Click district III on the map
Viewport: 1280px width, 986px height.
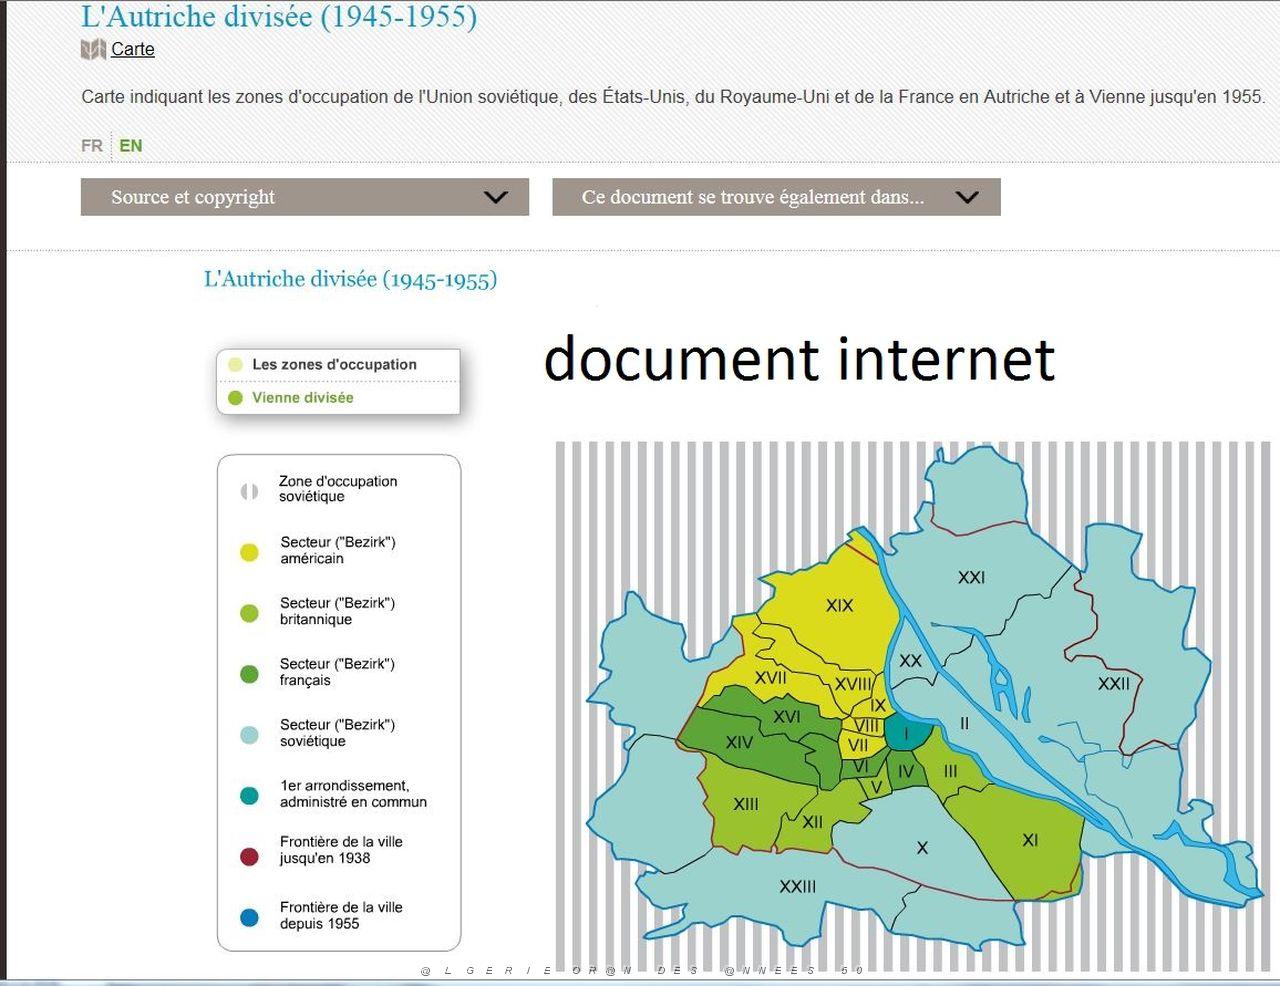click(x=950, y=771)
